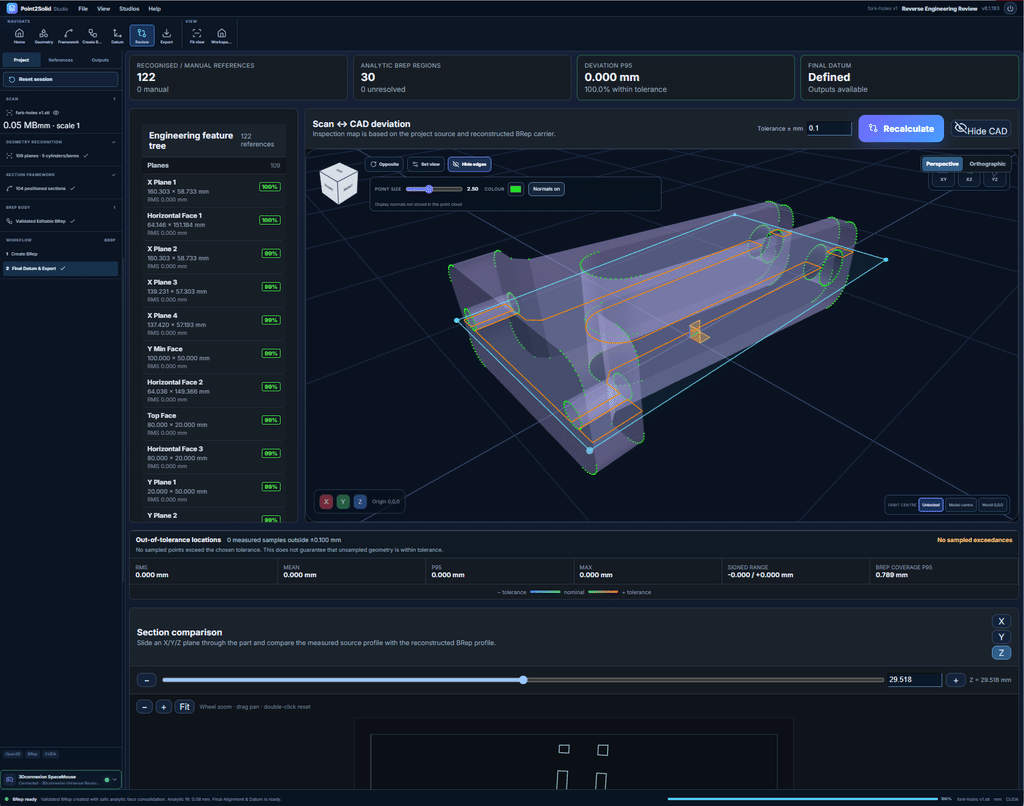The image size is (1024, 806).
Task: Click the Fit view icon
Action: [197, 35]
